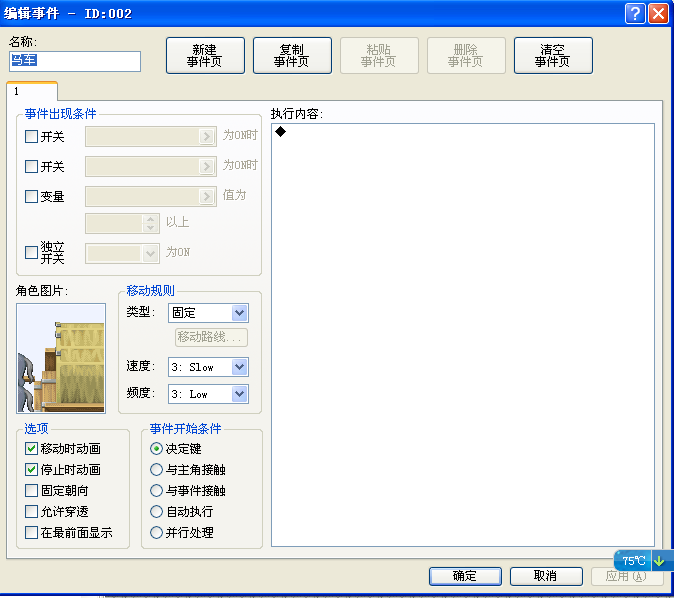The height and width of the screenshot is (598, 674).
Task: Open the 速度 speed dropdown
Action: point(239,367)
